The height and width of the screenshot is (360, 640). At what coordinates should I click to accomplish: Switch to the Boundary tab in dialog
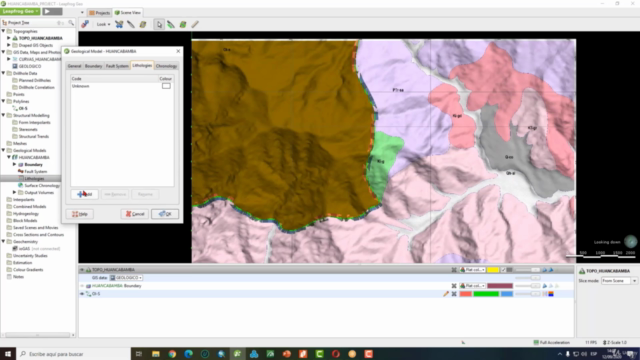click(93, 66)
